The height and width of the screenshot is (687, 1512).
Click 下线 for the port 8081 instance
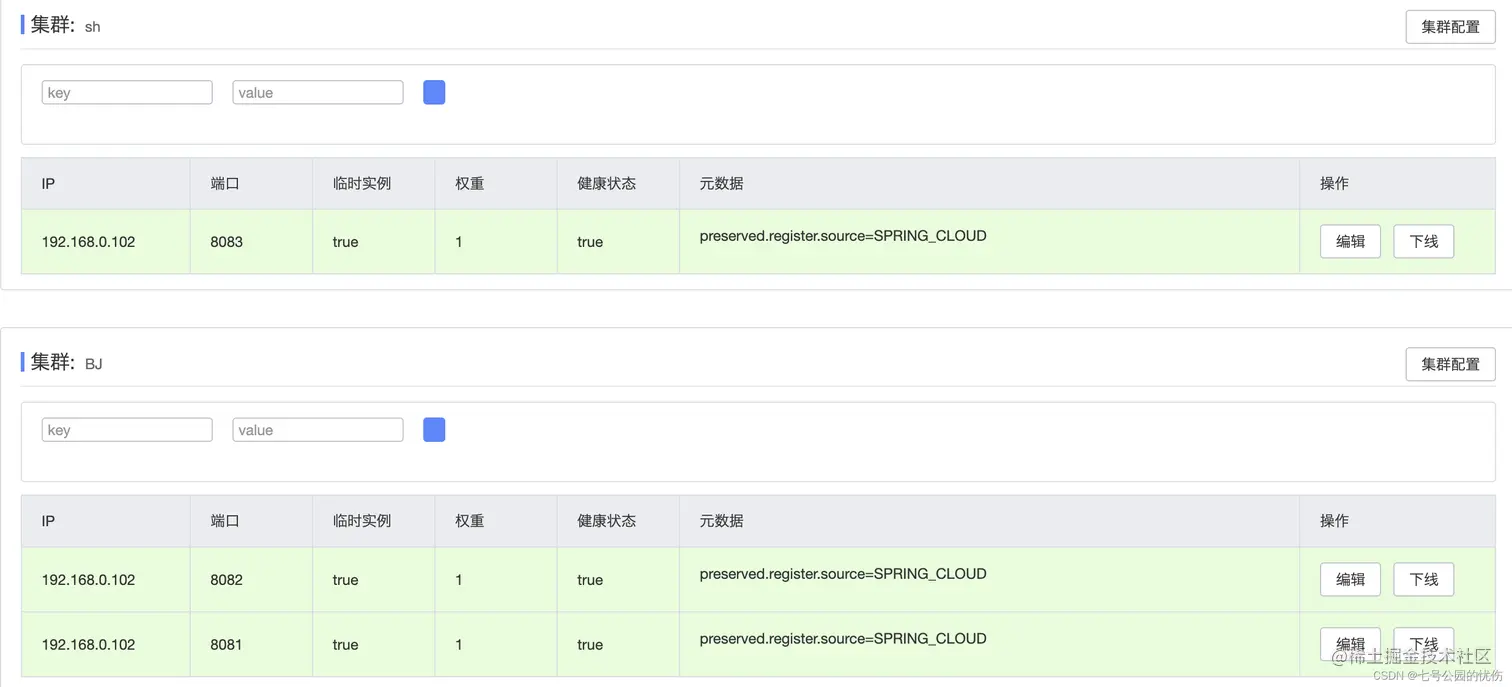click(x=1423, y=644)
